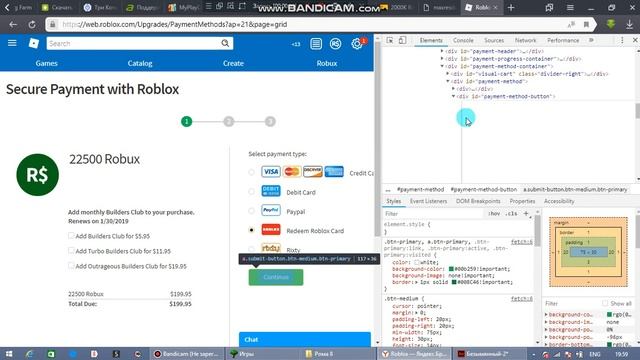Select Rixty payment radio button
Screen dimensions: 640x360
[251, 249]
